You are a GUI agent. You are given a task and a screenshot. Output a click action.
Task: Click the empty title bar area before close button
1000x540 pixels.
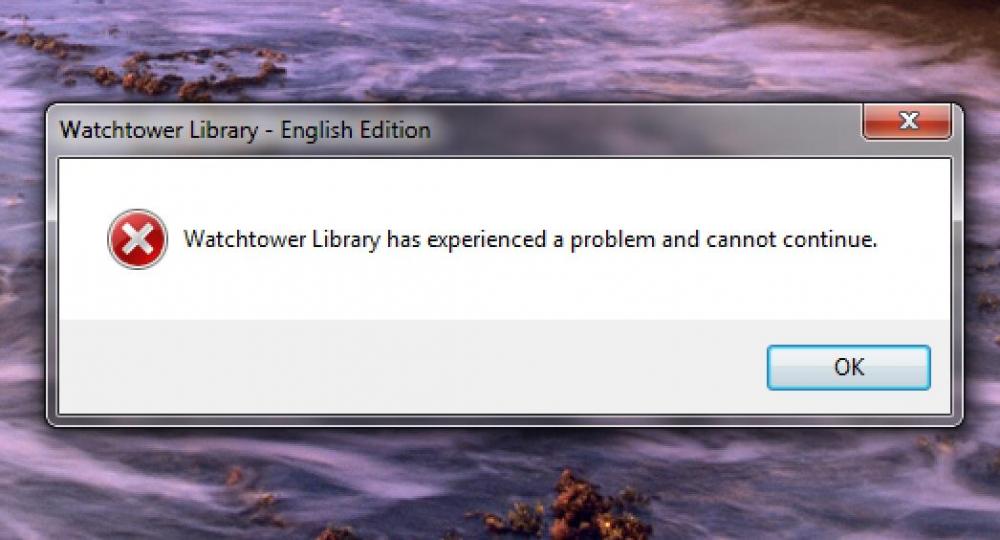pos(644,130)
